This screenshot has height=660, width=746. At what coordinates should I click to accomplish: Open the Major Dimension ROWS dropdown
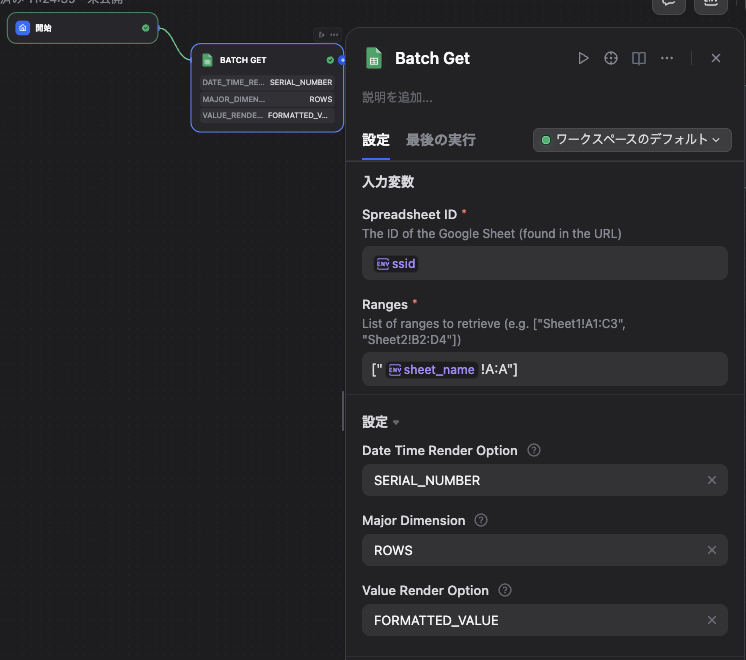click(545, 550)
